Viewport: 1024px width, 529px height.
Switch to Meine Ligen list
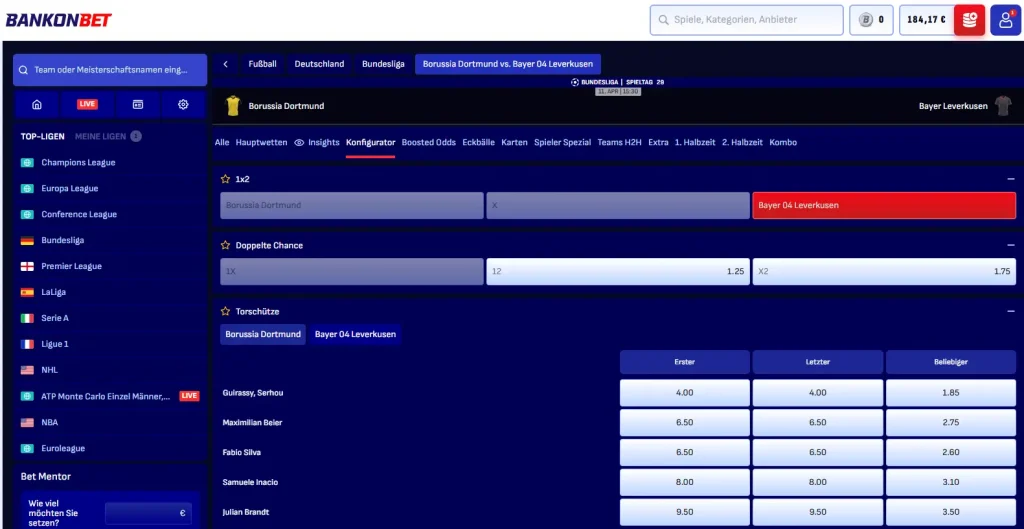click(99, 136)
